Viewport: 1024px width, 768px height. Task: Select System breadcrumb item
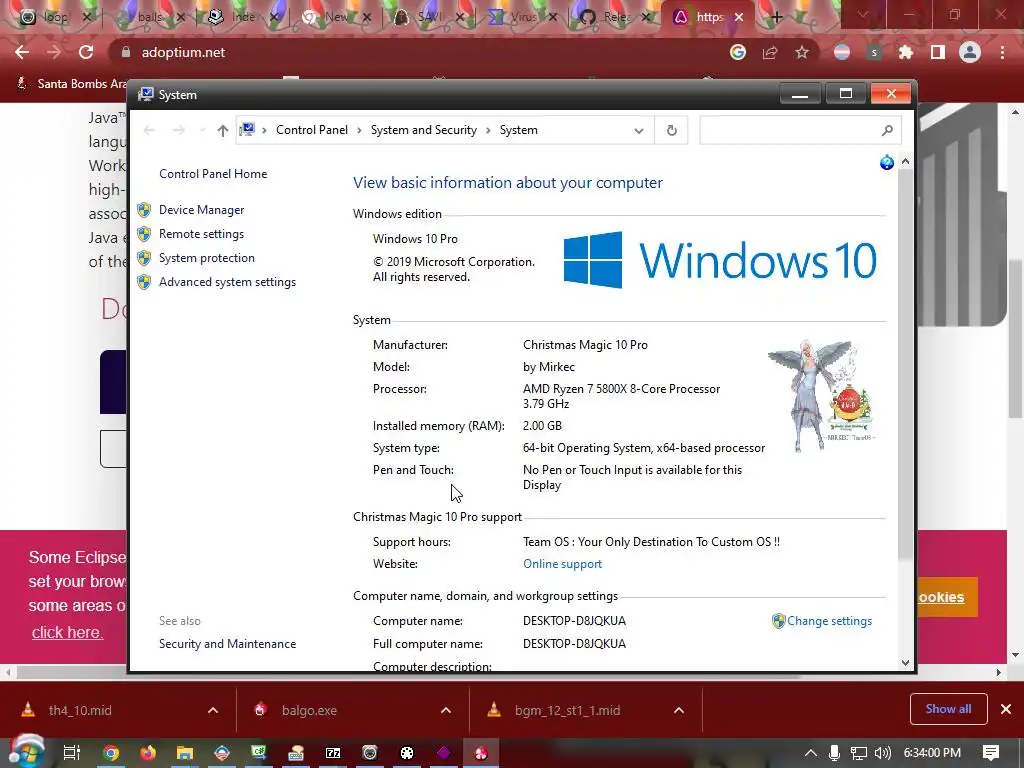click(519, 130)
